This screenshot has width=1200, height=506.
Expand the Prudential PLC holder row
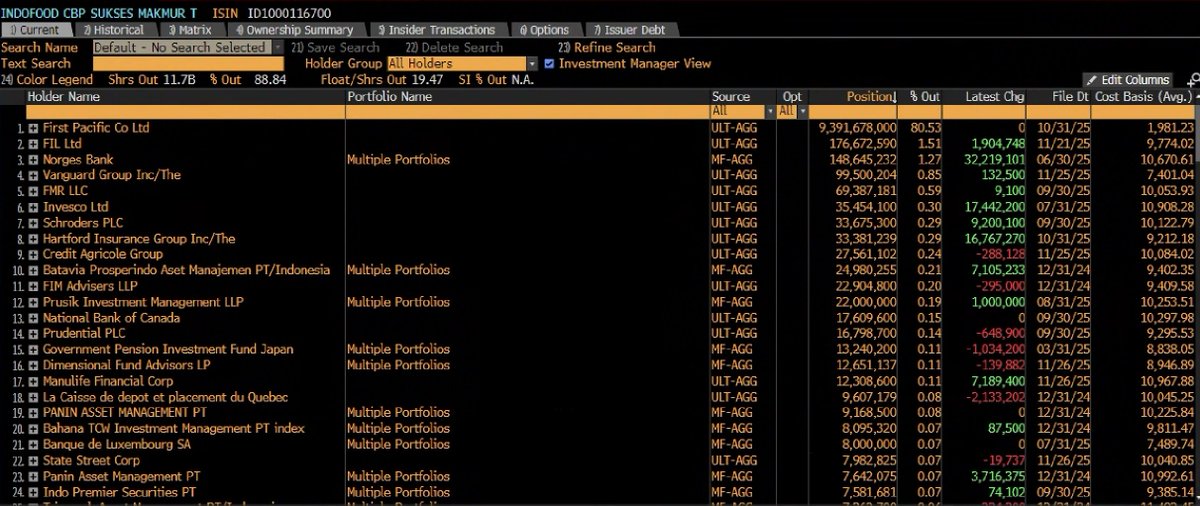pyautogui.click(x=33, y=333)
